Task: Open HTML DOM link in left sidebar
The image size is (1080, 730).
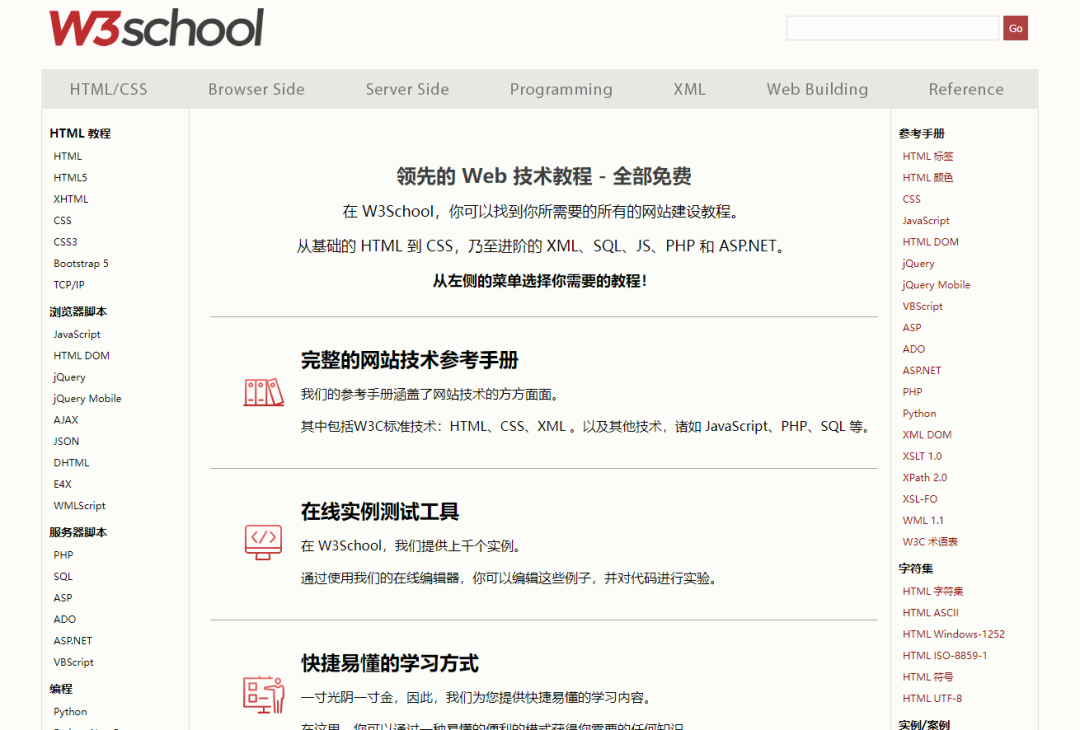Action: [x=81, y=355]
